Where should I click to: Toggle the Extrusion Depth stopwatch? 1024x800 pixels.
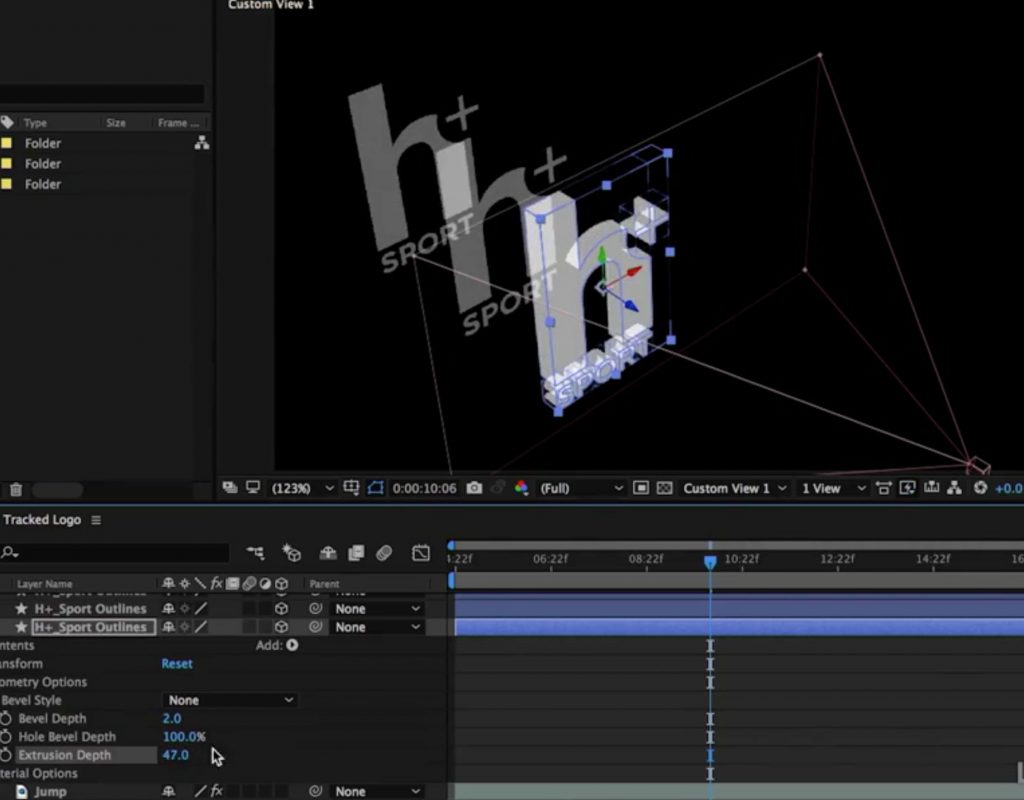[x=6, y=755]
